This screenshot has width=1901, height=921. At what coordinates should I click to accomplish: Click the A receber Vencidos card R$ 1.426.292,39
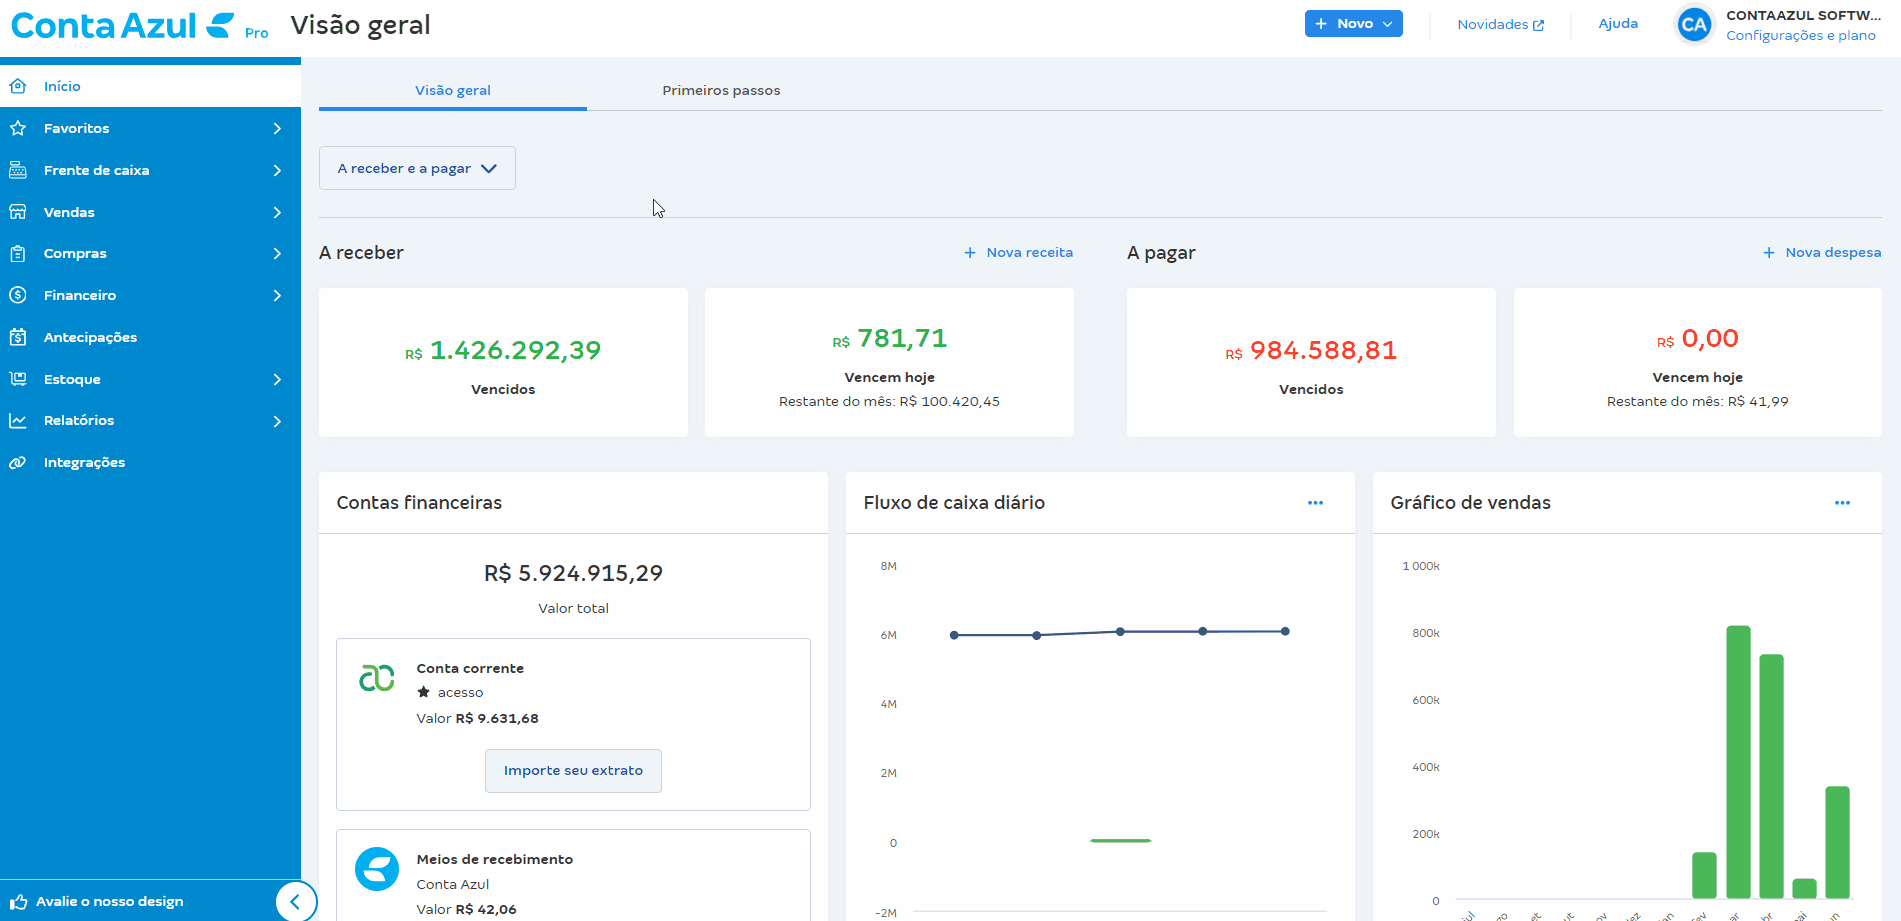click(x=503, y=362)
